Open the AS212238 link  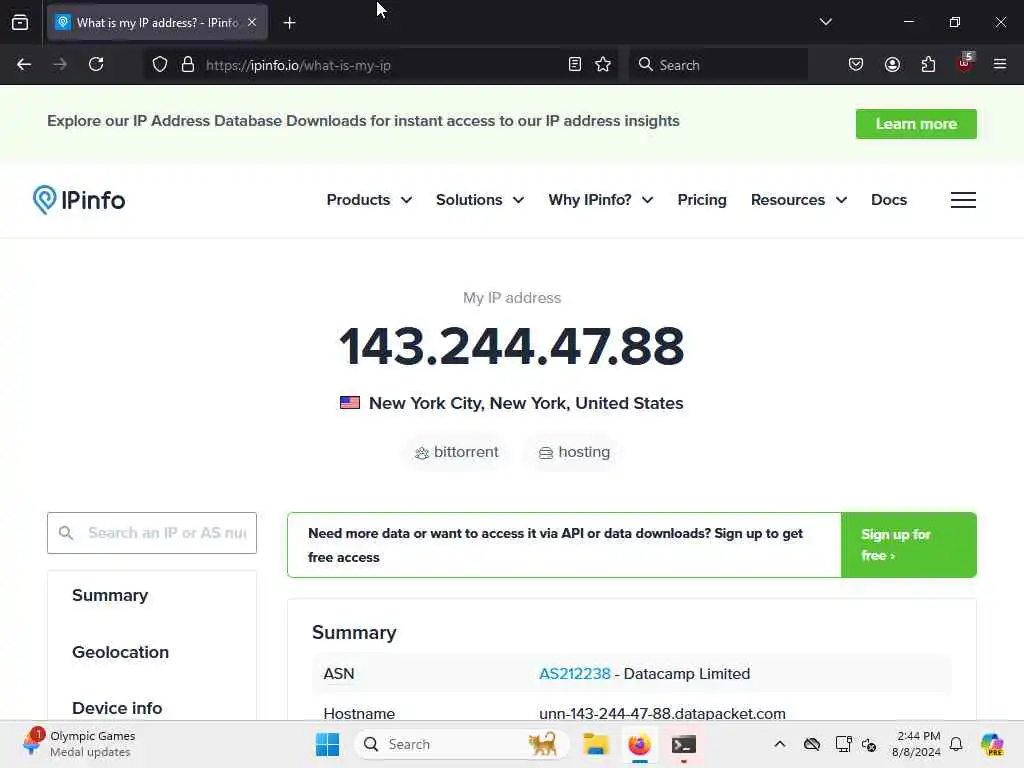point(575,674)
